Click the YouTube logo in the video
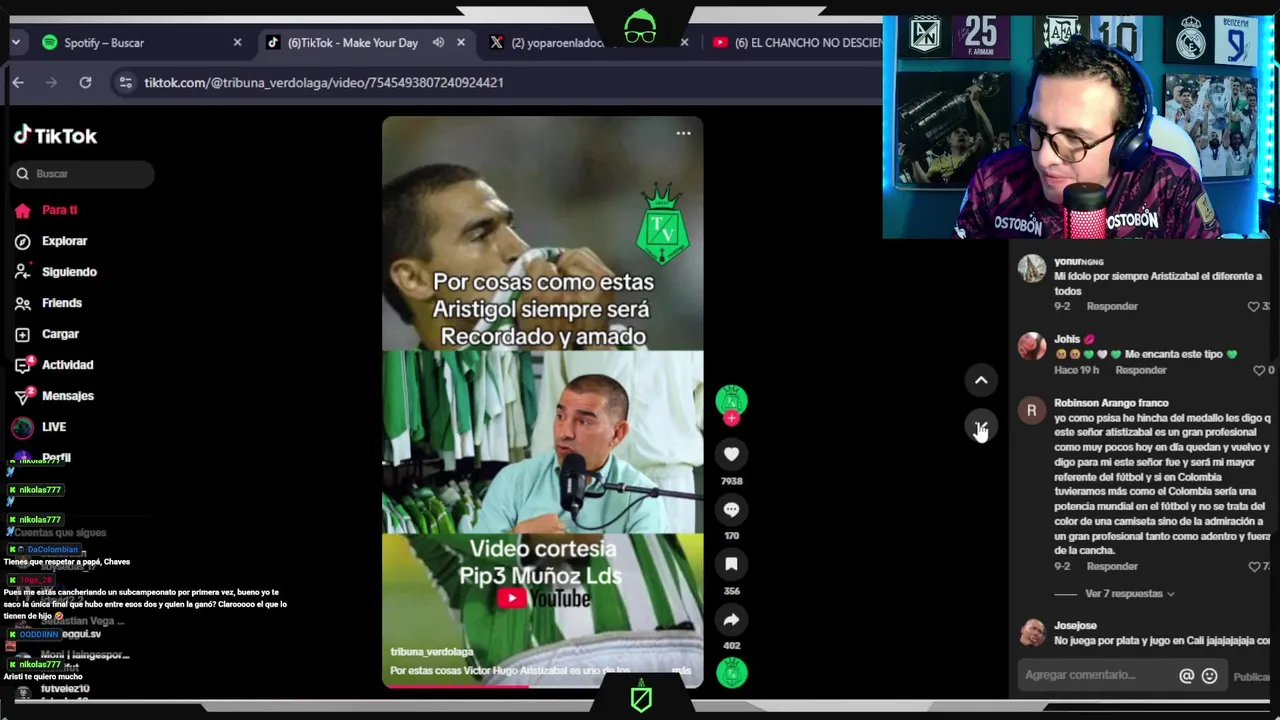Image resolution: width=1280 pixels, height=720 pixels. (x=546, y=598)
